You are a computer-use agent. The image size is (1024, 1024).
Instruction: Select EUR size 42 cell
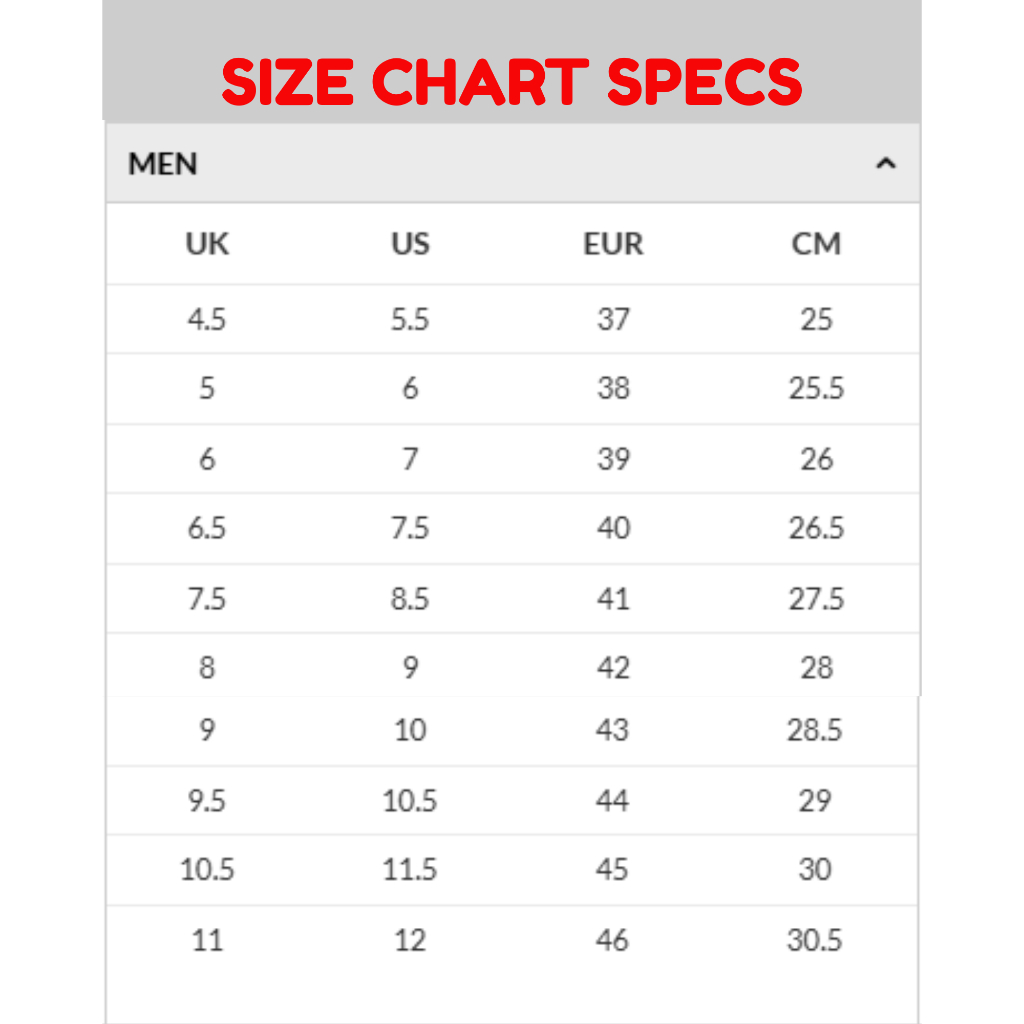tap(613, 667)
